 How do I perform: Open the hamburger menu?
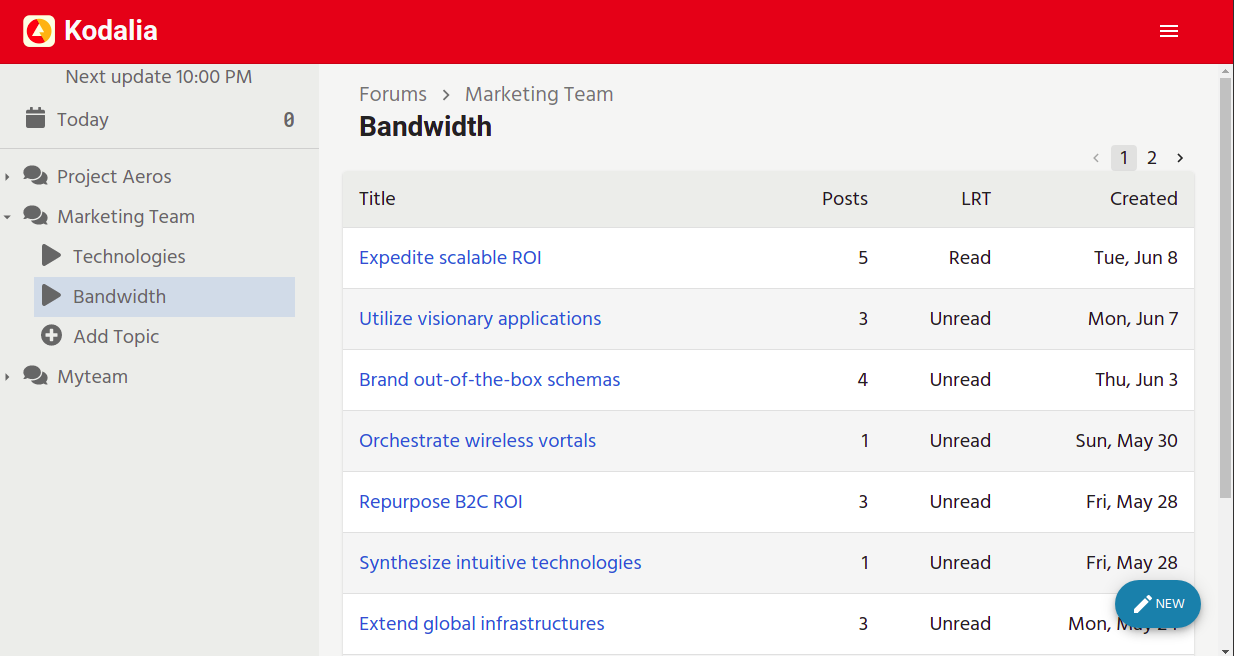click(1168, 31)
